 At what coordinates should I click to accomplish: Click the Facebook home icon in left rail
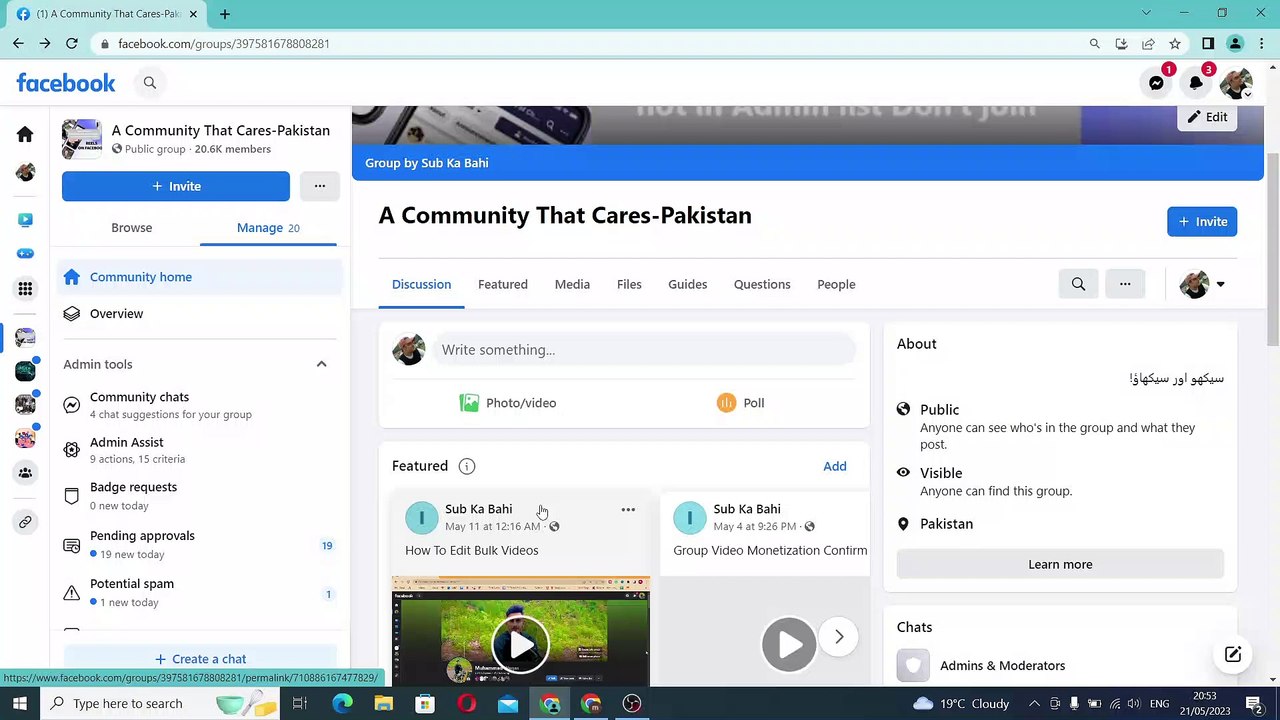tap(25, 135)
